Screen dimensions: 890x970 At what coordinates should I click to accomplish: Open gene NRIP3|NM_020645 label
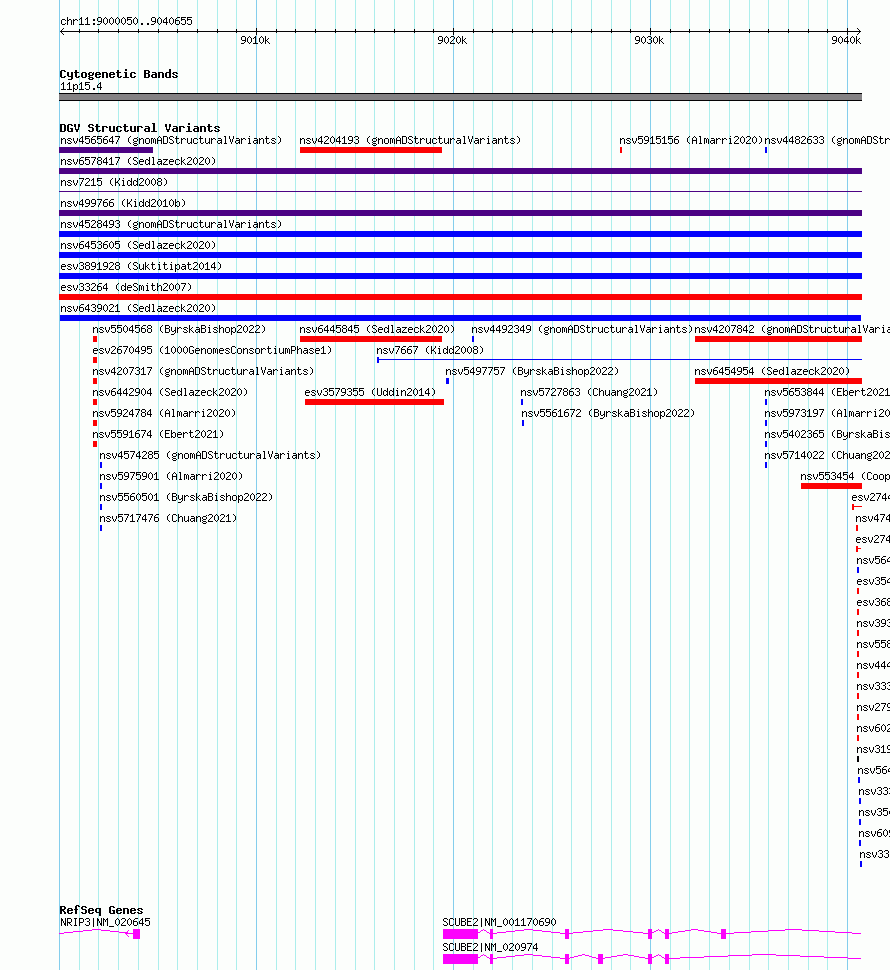tap(105, 922)
